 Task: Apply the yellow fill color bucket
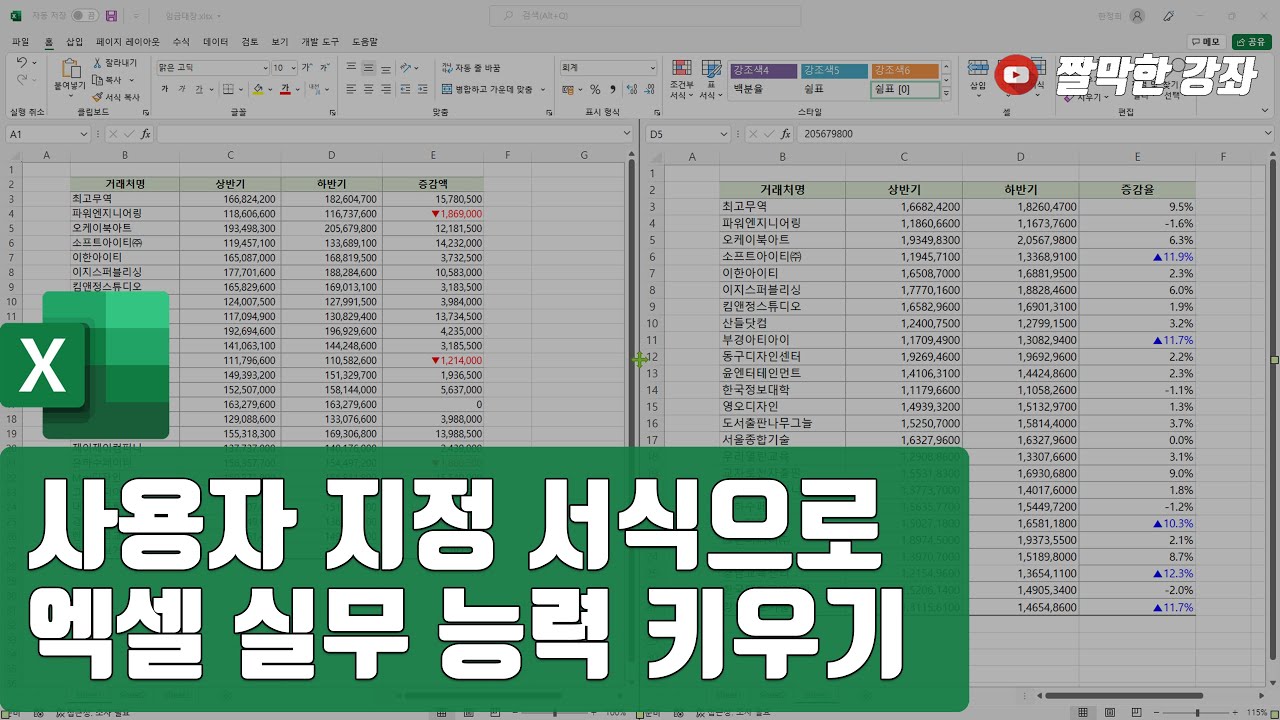[258, 89]
